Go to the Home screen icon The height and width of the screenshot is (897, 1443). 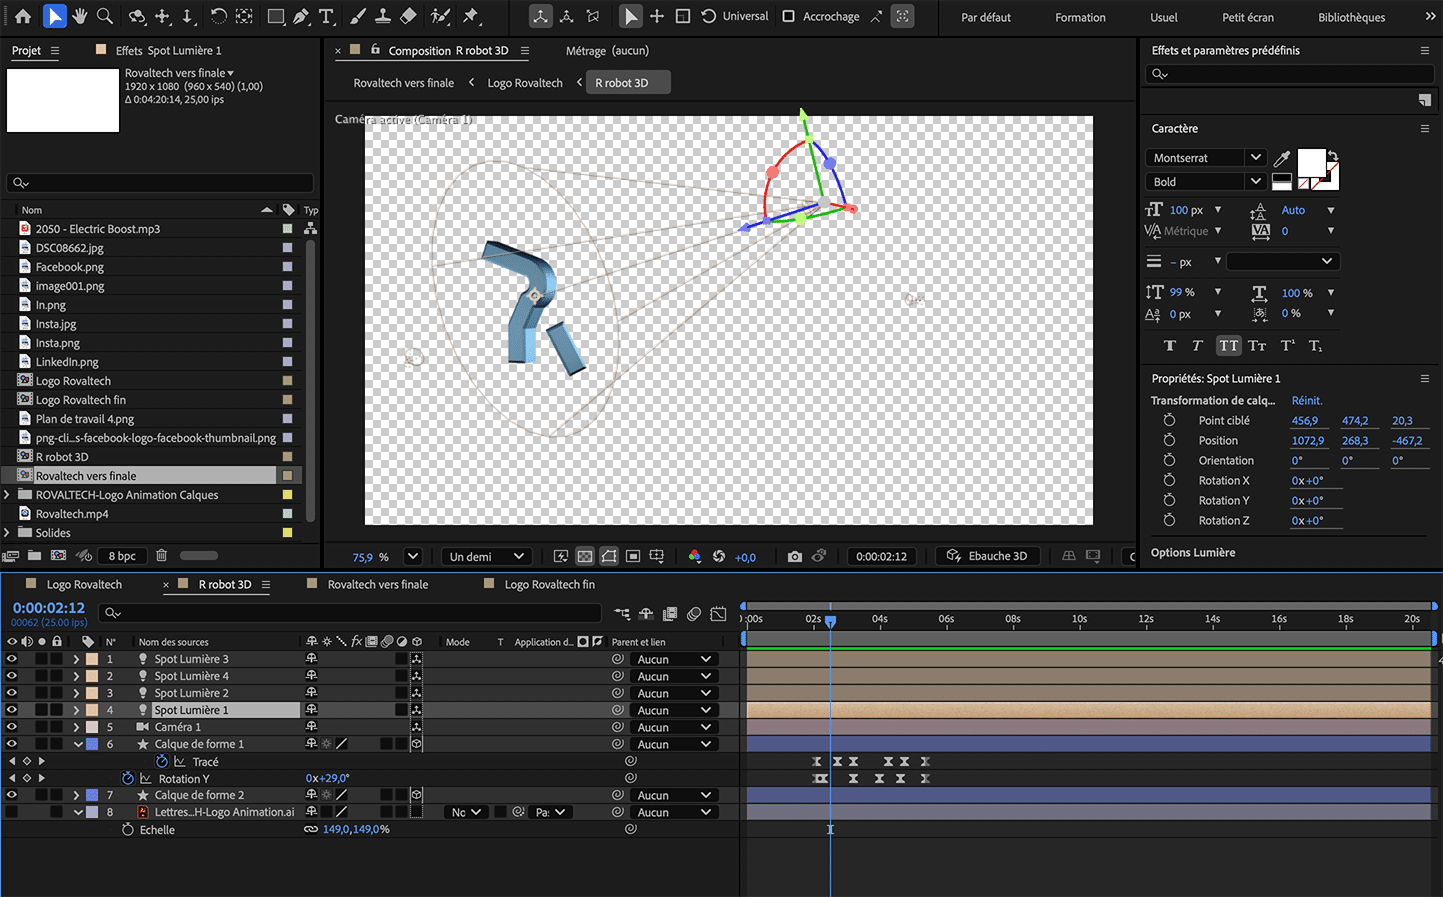pos(23,16)
